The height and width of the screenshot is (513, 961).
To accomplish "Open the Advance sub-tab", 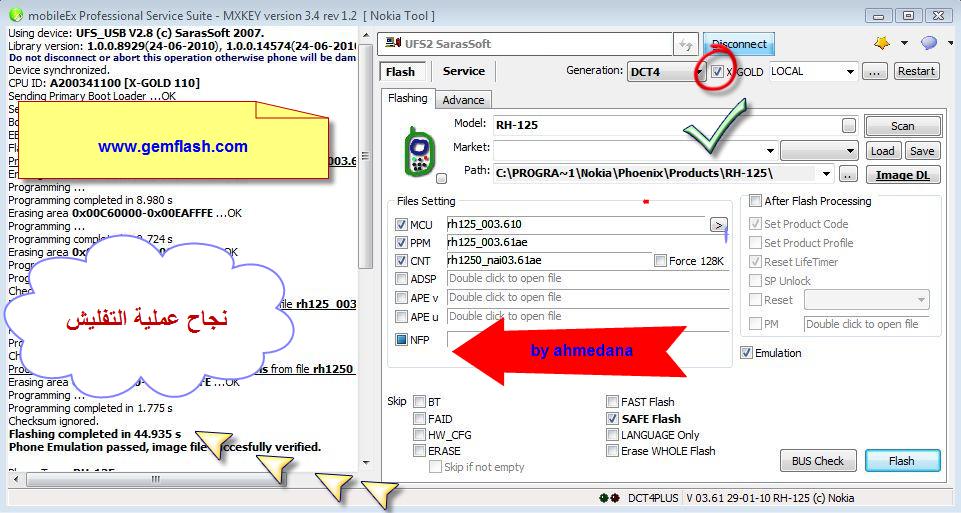I will [x=463, y=100].
